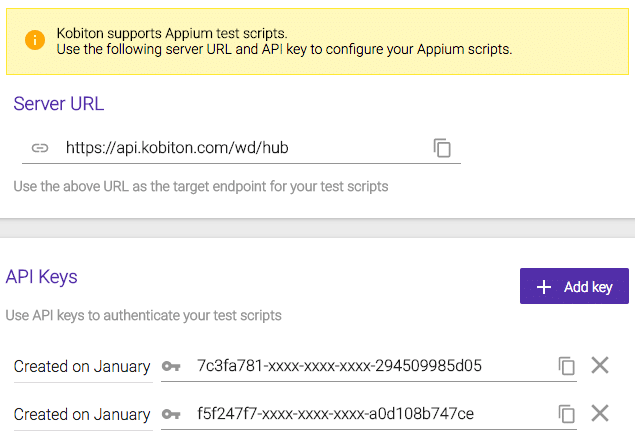Delete the API key starting with 7c3fa781
Image resolution: width=635 pixels, height=441 pixels.
point(600,365)
